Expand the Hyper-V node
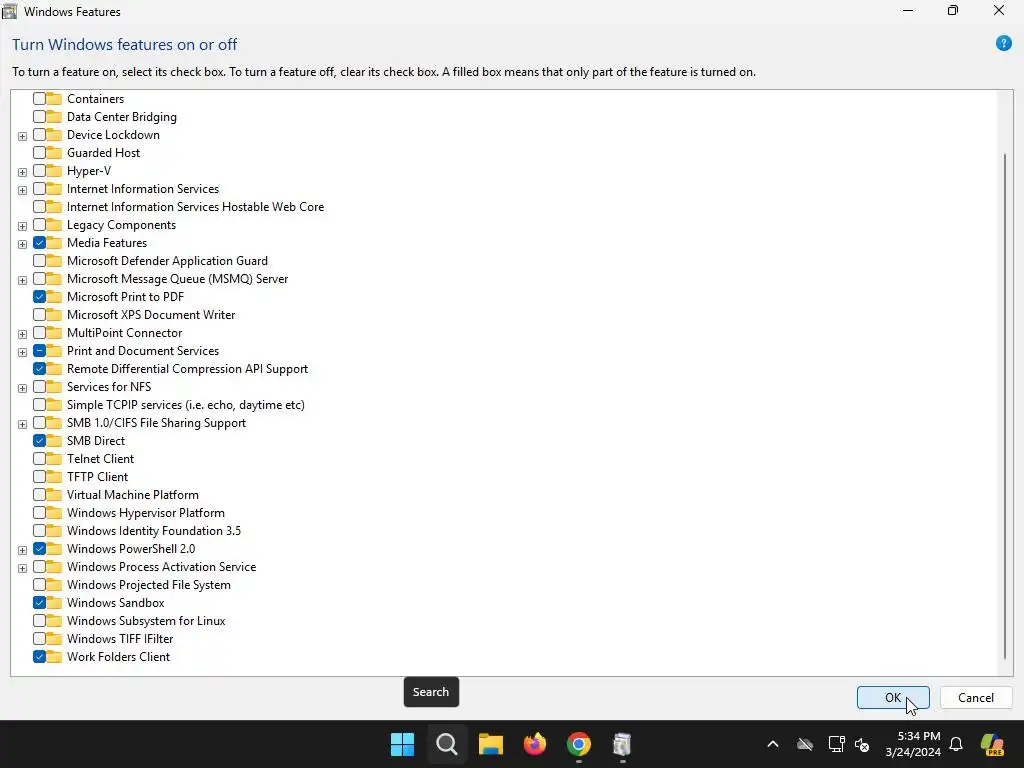Screen dimensions: 1024x768 pyautogui.click(x=22, y=172)
